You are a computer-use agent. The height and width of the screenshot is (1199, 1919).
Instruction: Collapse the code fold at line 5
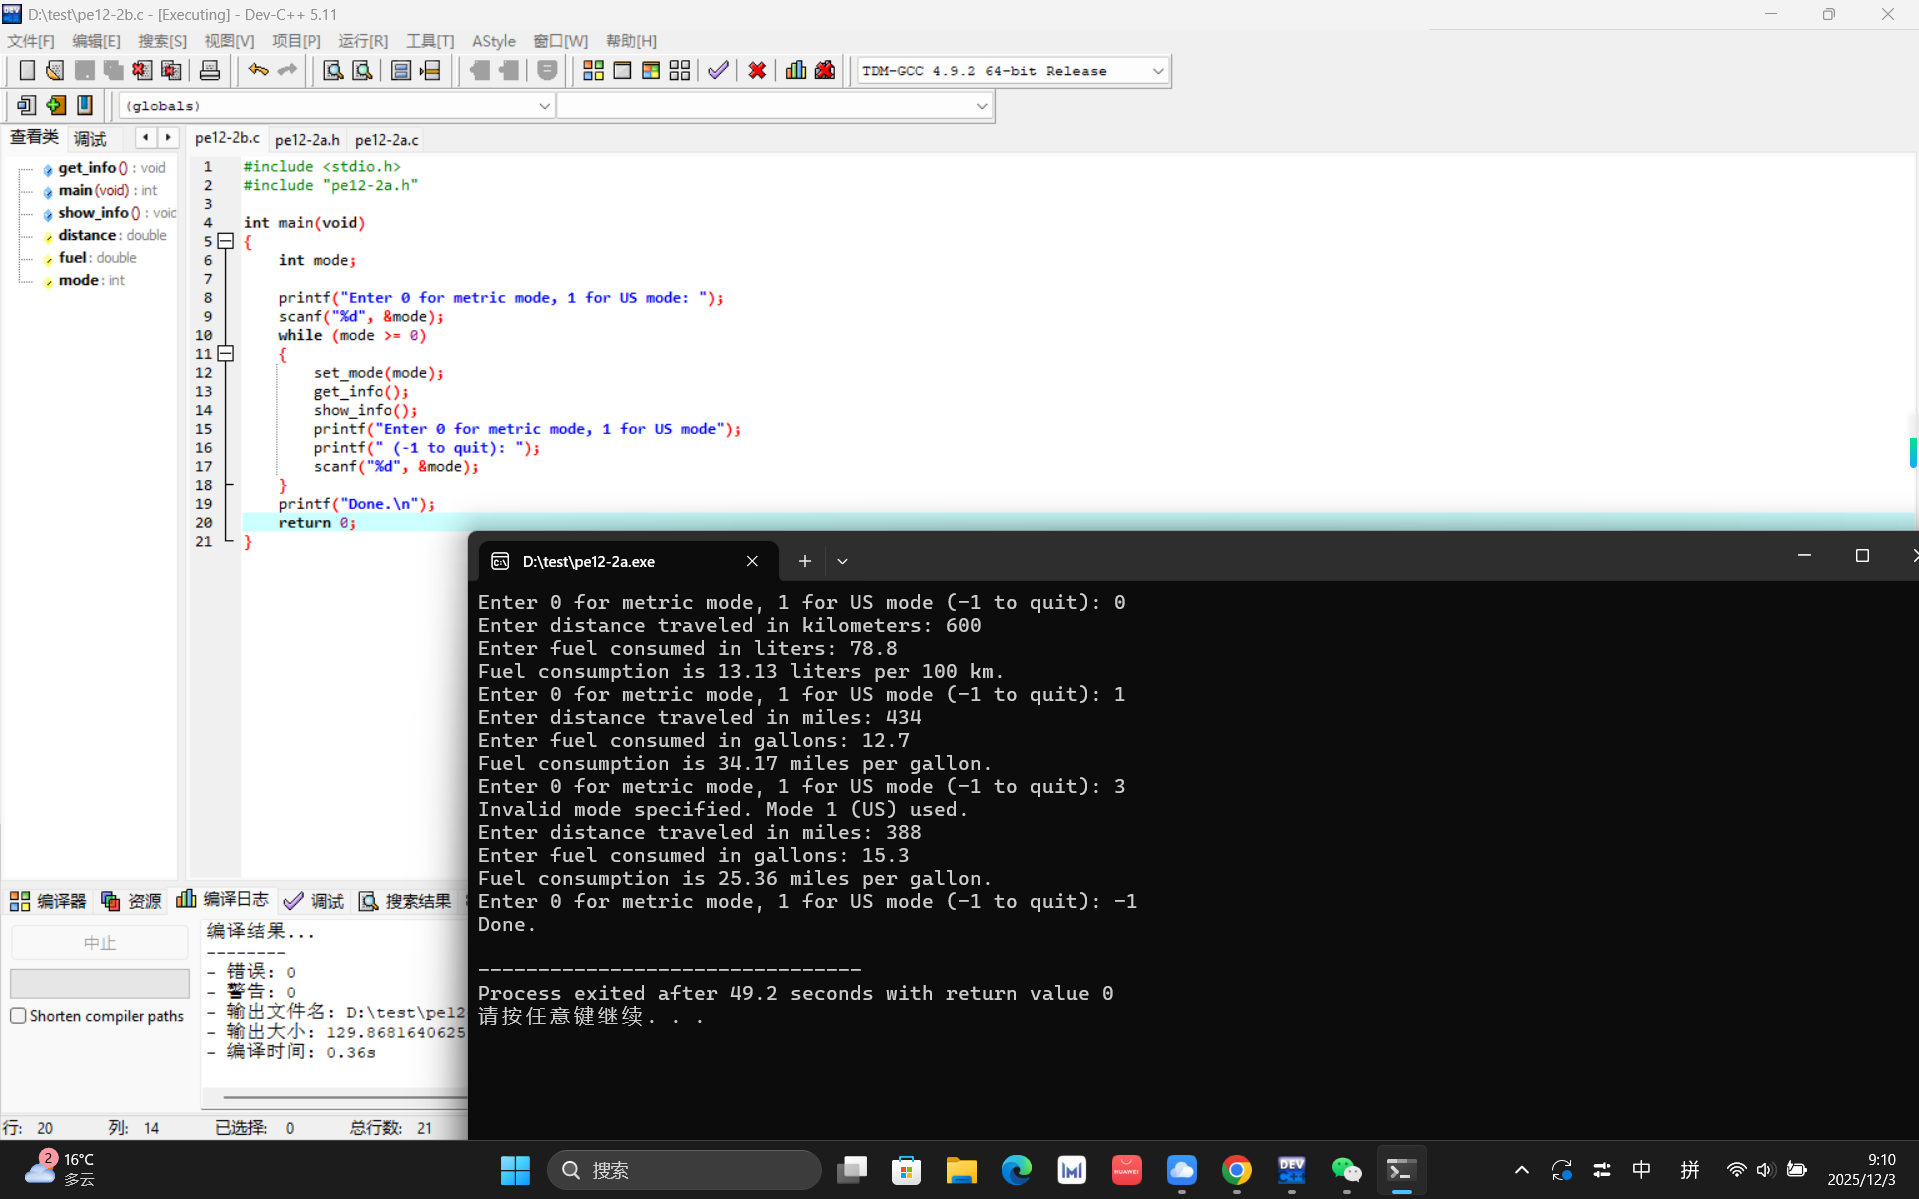(226, 241)
